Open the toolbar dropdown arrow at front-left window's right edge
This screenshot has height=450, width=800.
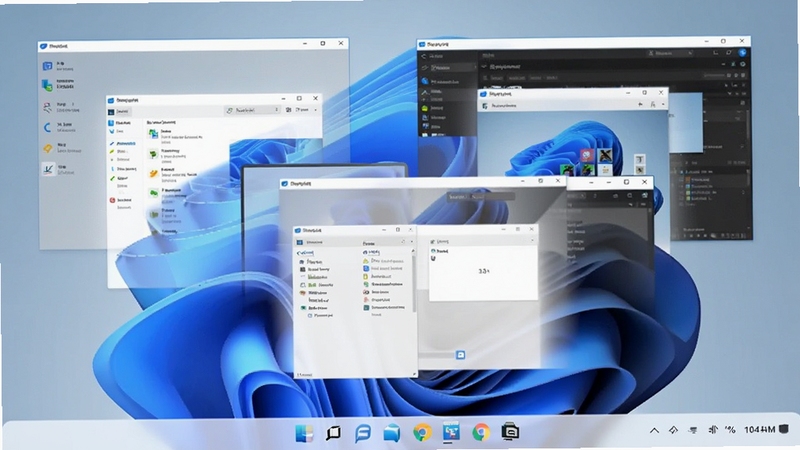[316, 110]
